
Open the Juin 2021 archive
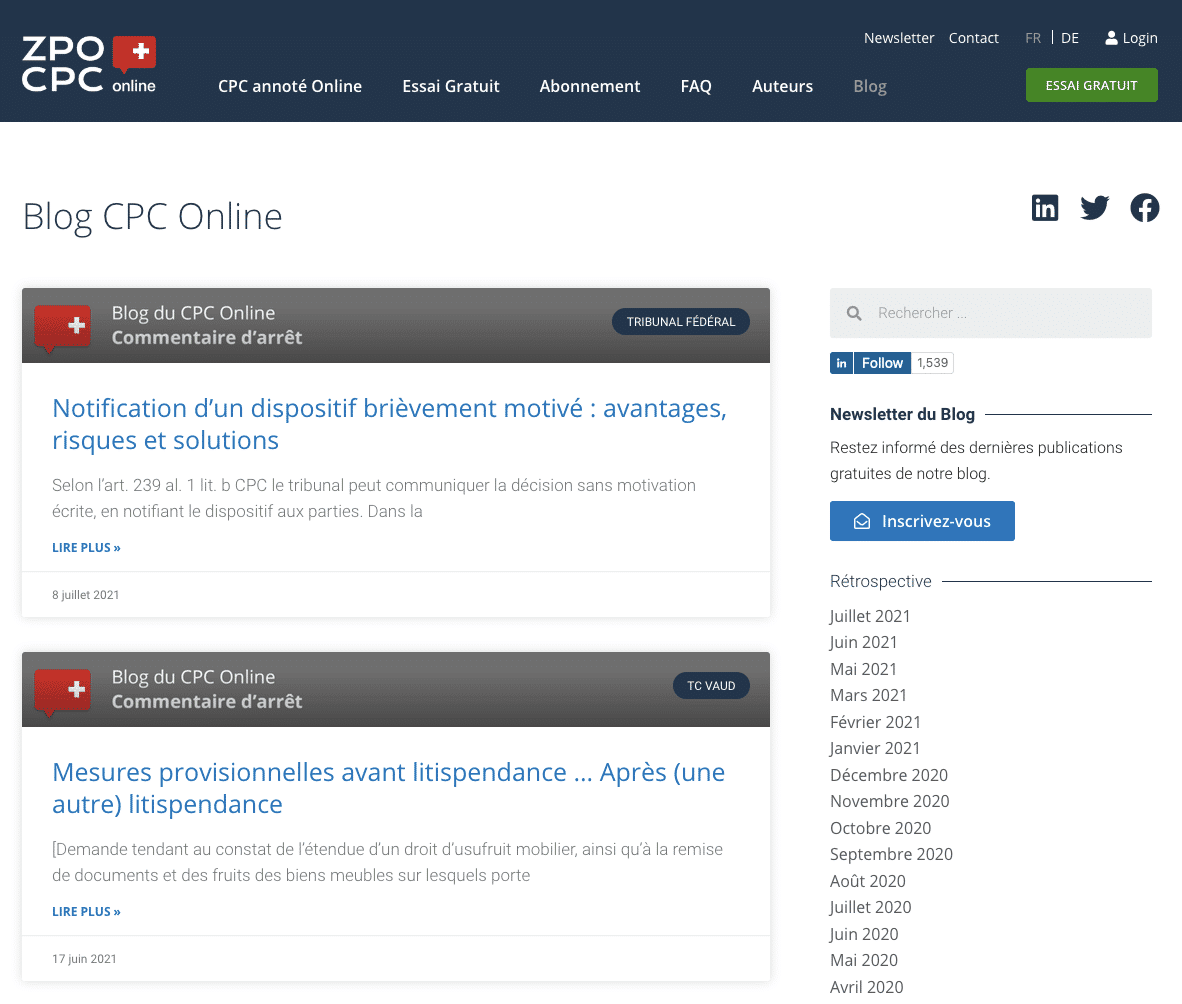tap(863, 642)
